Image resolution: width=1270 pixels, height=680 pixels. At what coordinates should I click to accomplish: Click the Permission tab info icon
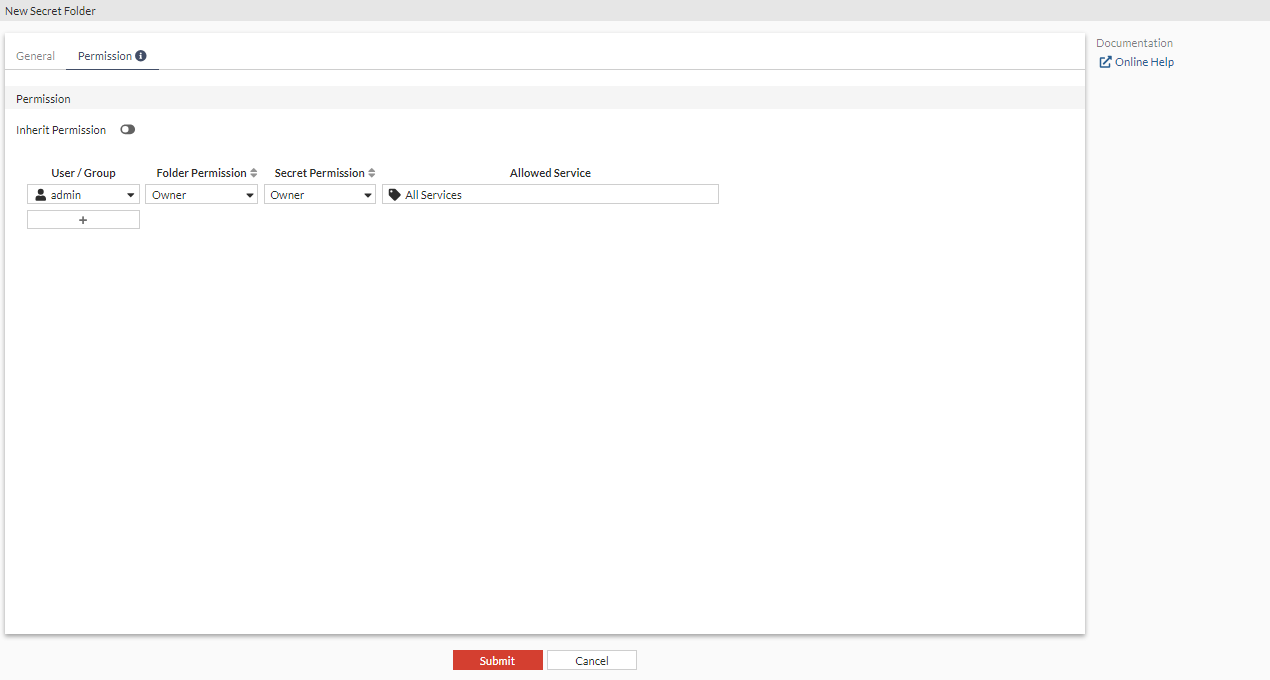coord(141,56)
